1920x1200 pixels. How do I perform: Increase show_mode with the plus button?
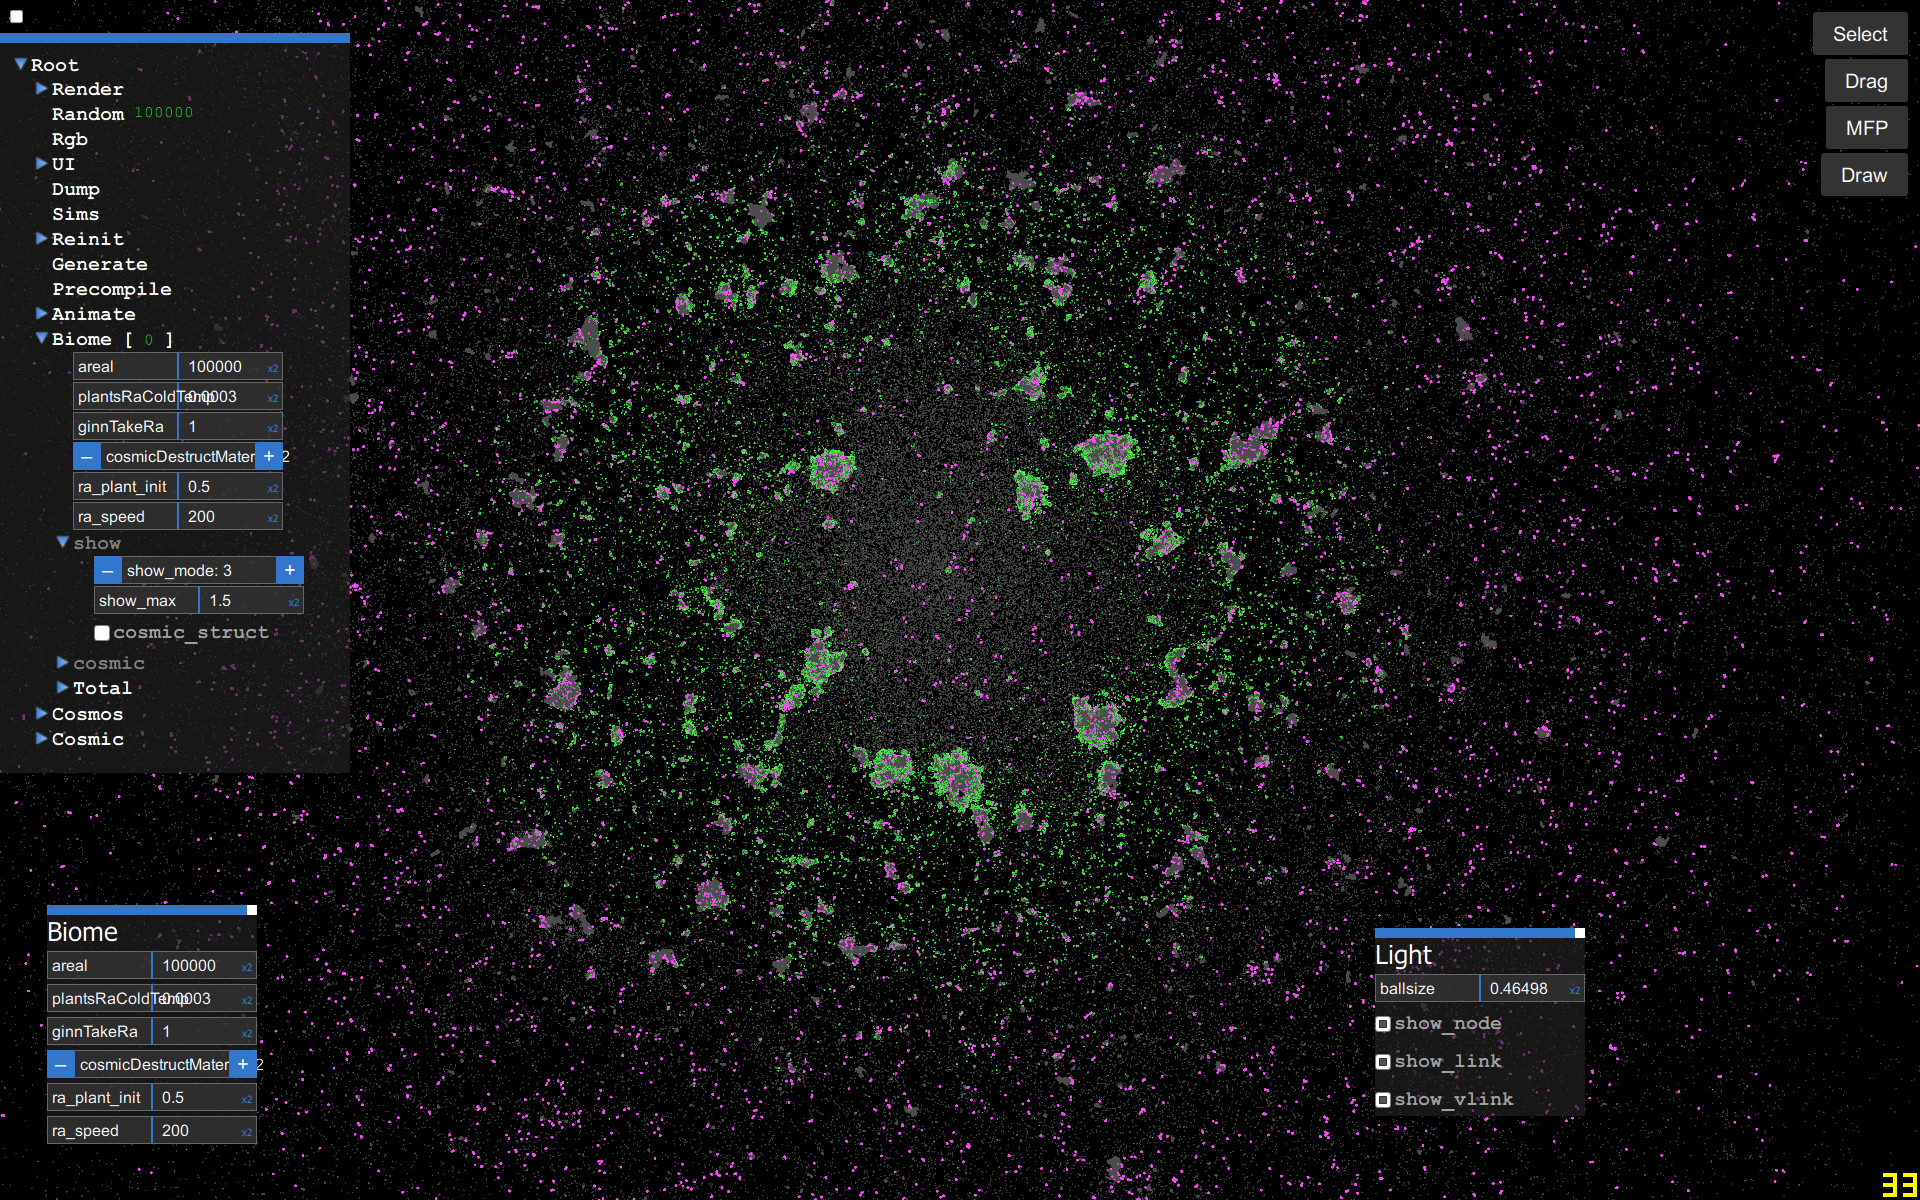[x=290, y=571]
